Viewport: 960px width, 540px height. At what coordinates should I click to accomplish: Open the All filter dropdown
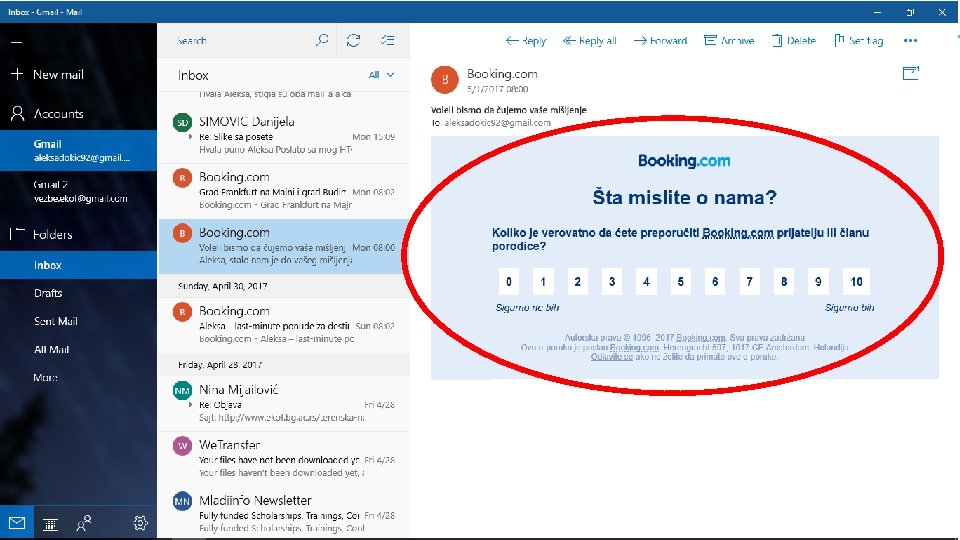[x=381, y=75]
